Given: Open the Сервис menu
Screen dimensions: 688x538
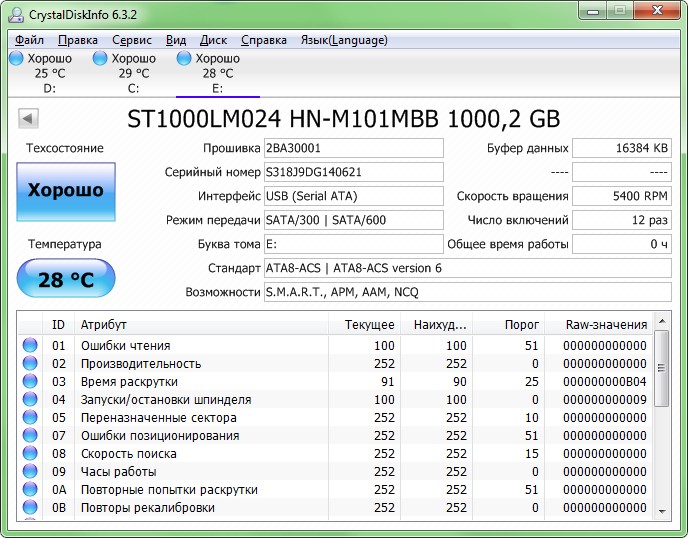Looking at the screenshot, I should pos(132,40).
